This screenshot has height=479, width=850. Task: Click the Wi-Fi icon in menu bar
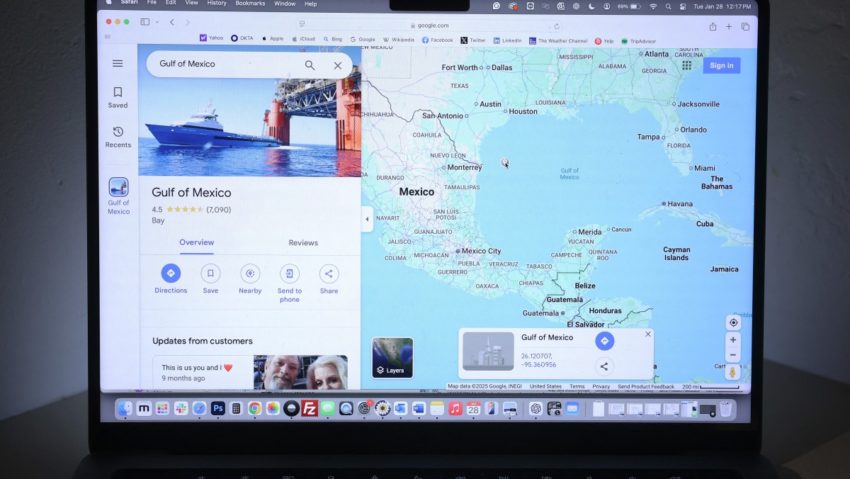pyautogui.click(x=653, y=7)
